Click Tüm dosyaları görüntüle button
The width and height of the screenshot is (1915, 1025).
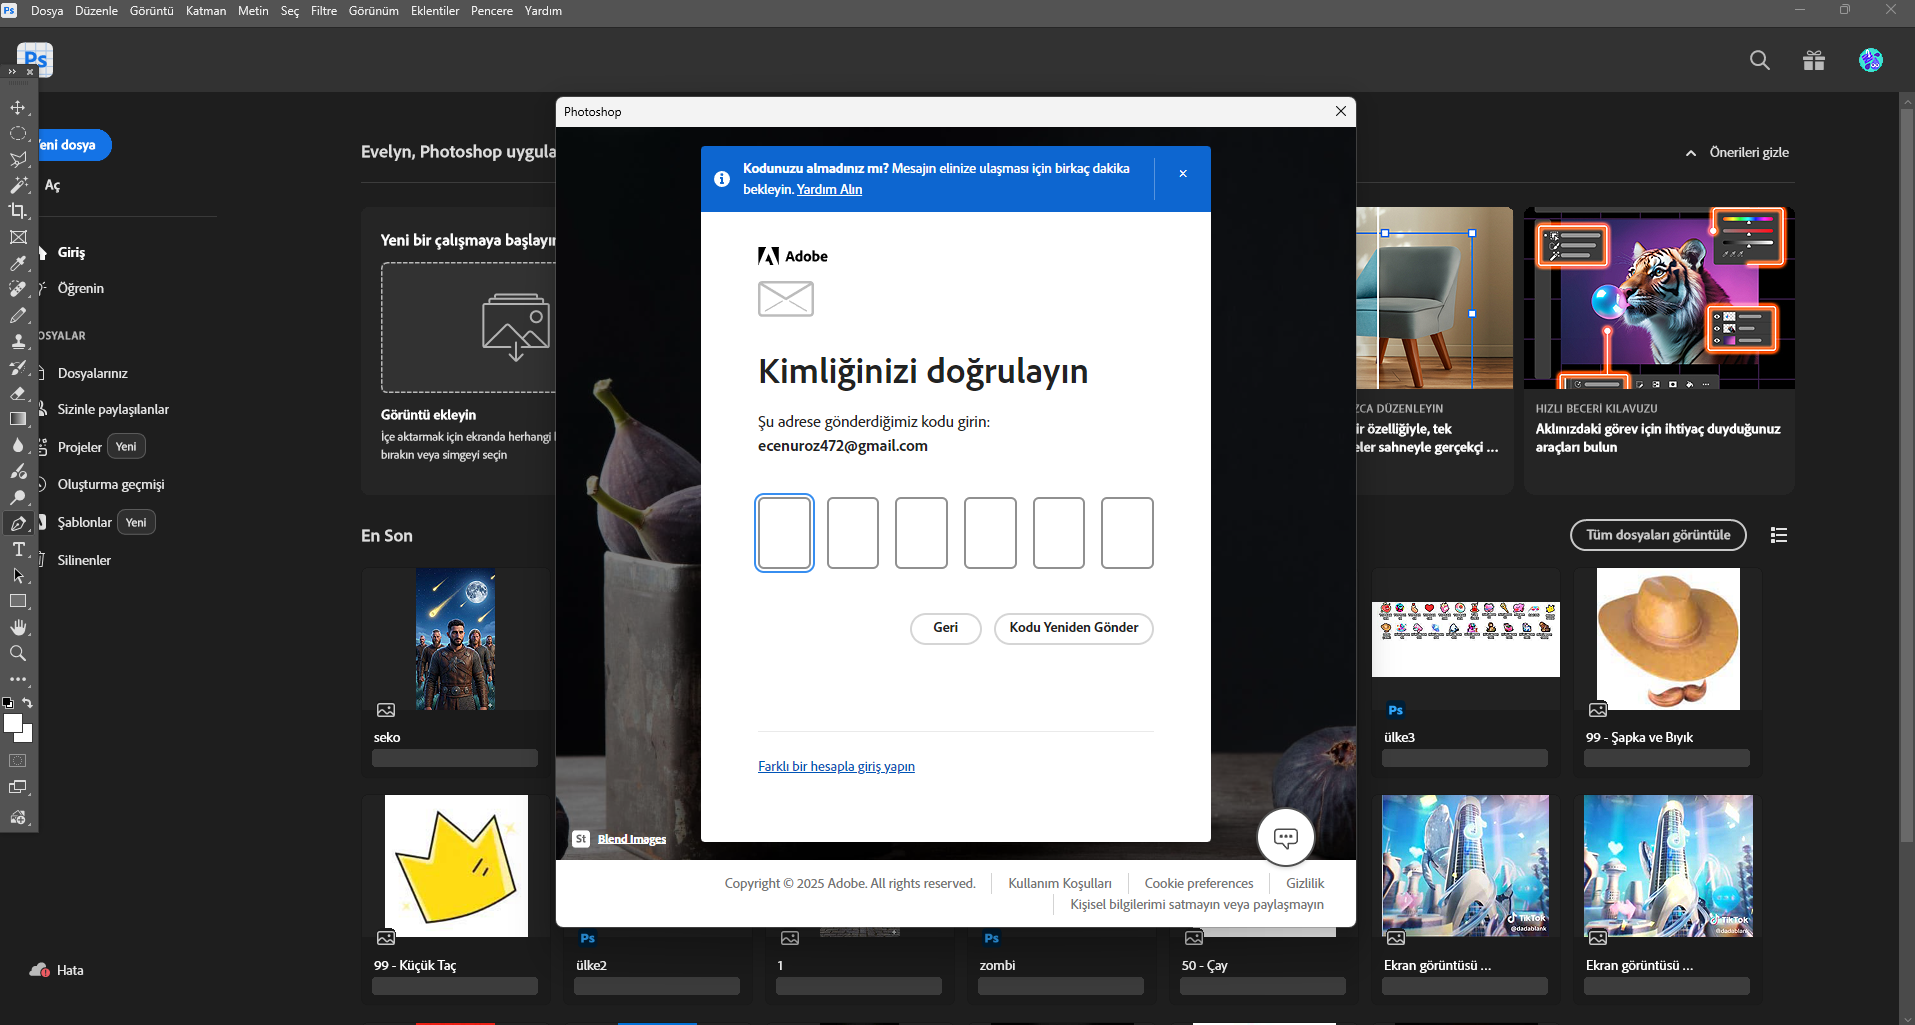tap(1658, 535)
